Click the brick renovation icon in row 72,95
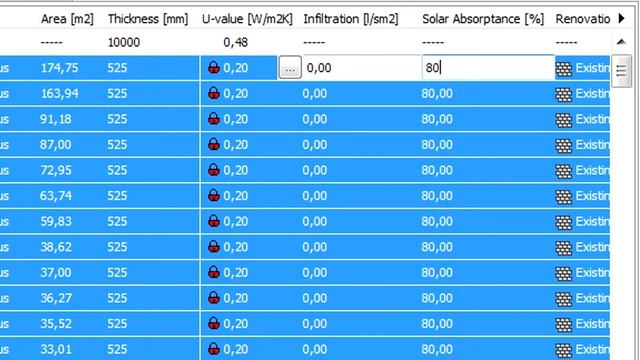 pyautogui.click(x=564, y=171)
